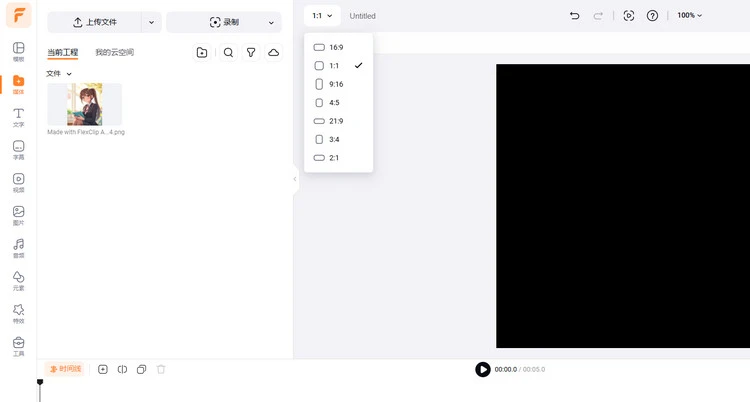The image size is (750, 402).
Task: Select the 9:16 aspect ratio option
Action: [x=336, y=84]
